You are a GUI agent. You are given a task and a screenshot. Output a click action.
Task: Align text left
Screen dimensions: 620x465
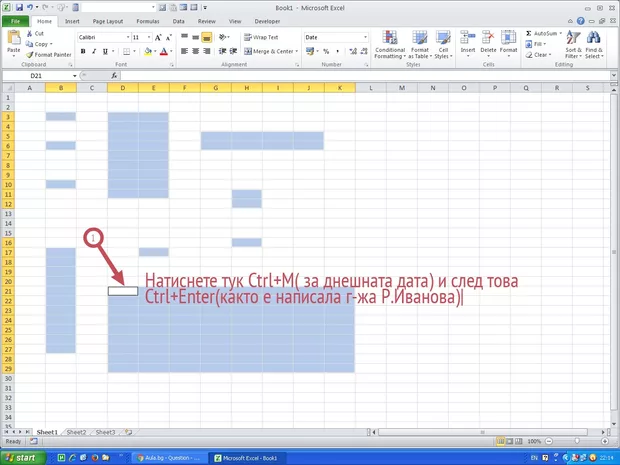coord(185,51)
